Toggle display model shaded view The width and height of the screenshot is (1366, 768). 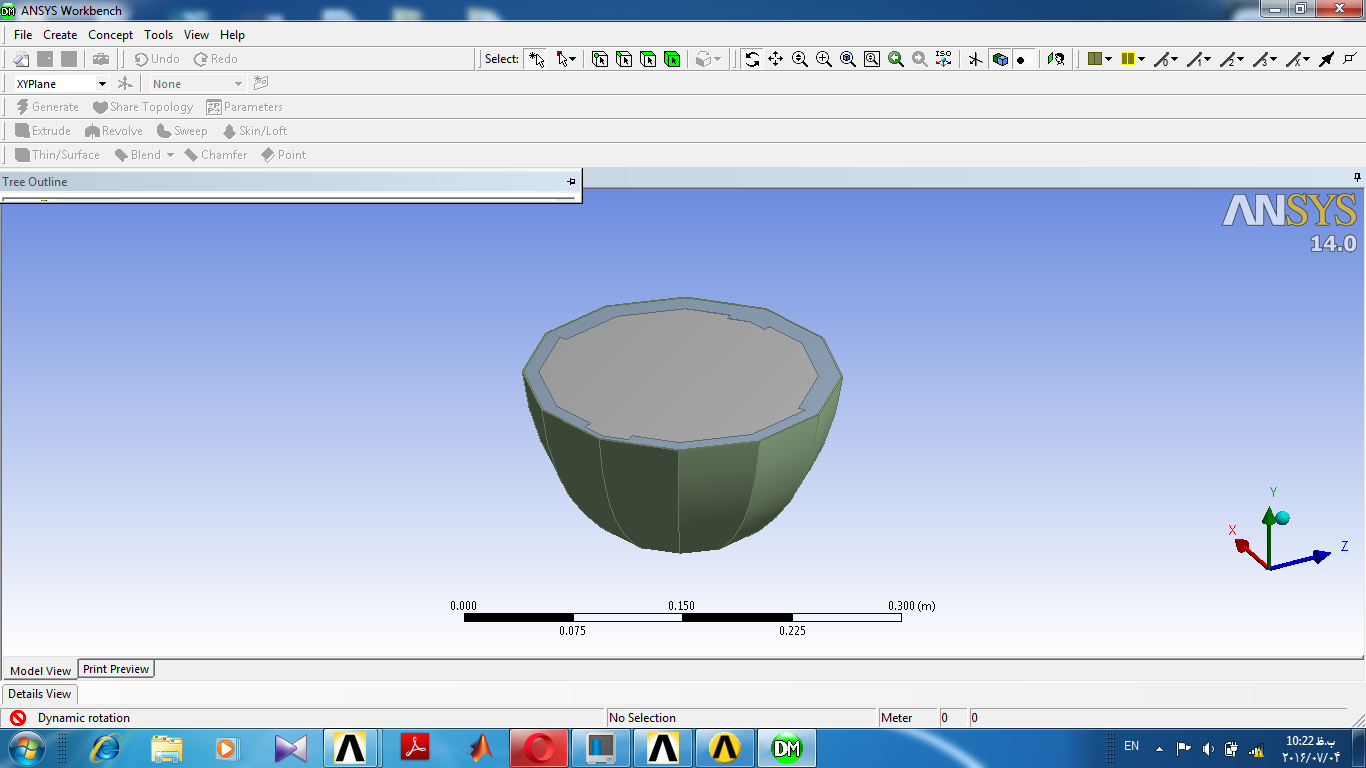tap(1000, 59)
